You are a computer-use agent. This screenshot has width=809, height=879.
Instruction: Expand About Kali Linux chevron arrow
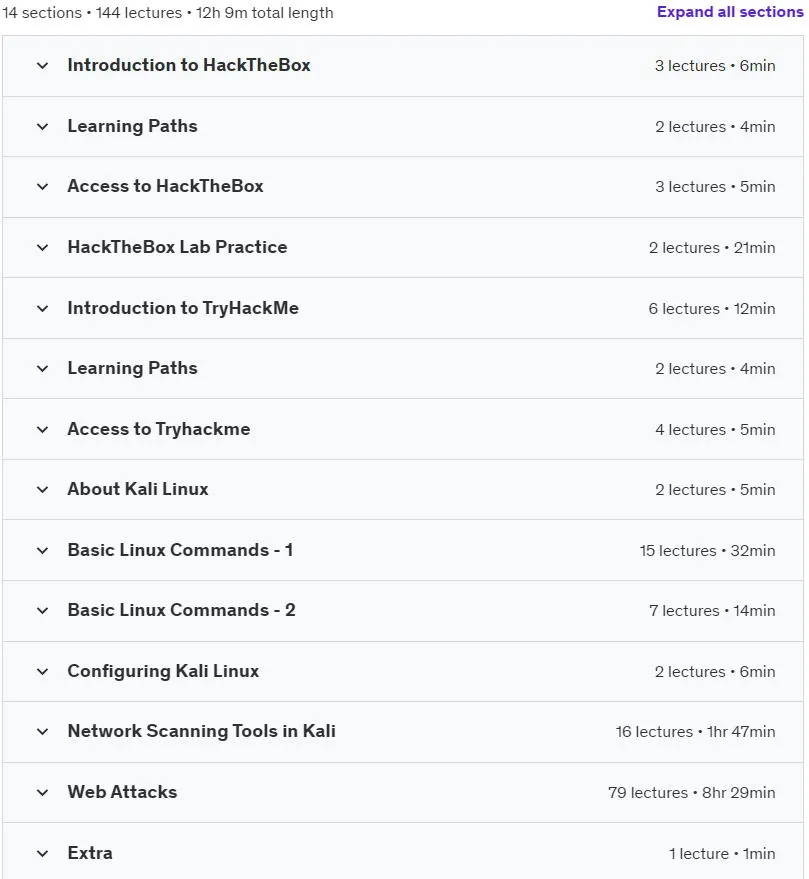coord(42,489)
